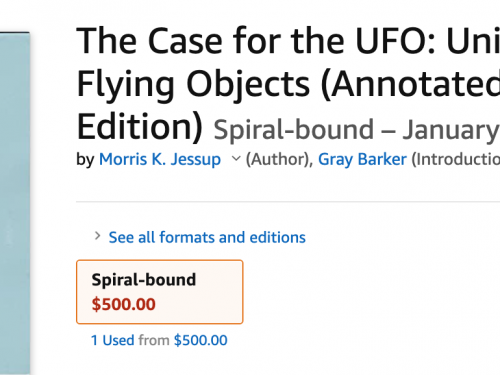The height and width of the screenshot is (375, 500).
Task: Expand the arrow before See all formats
Action: 97,236
